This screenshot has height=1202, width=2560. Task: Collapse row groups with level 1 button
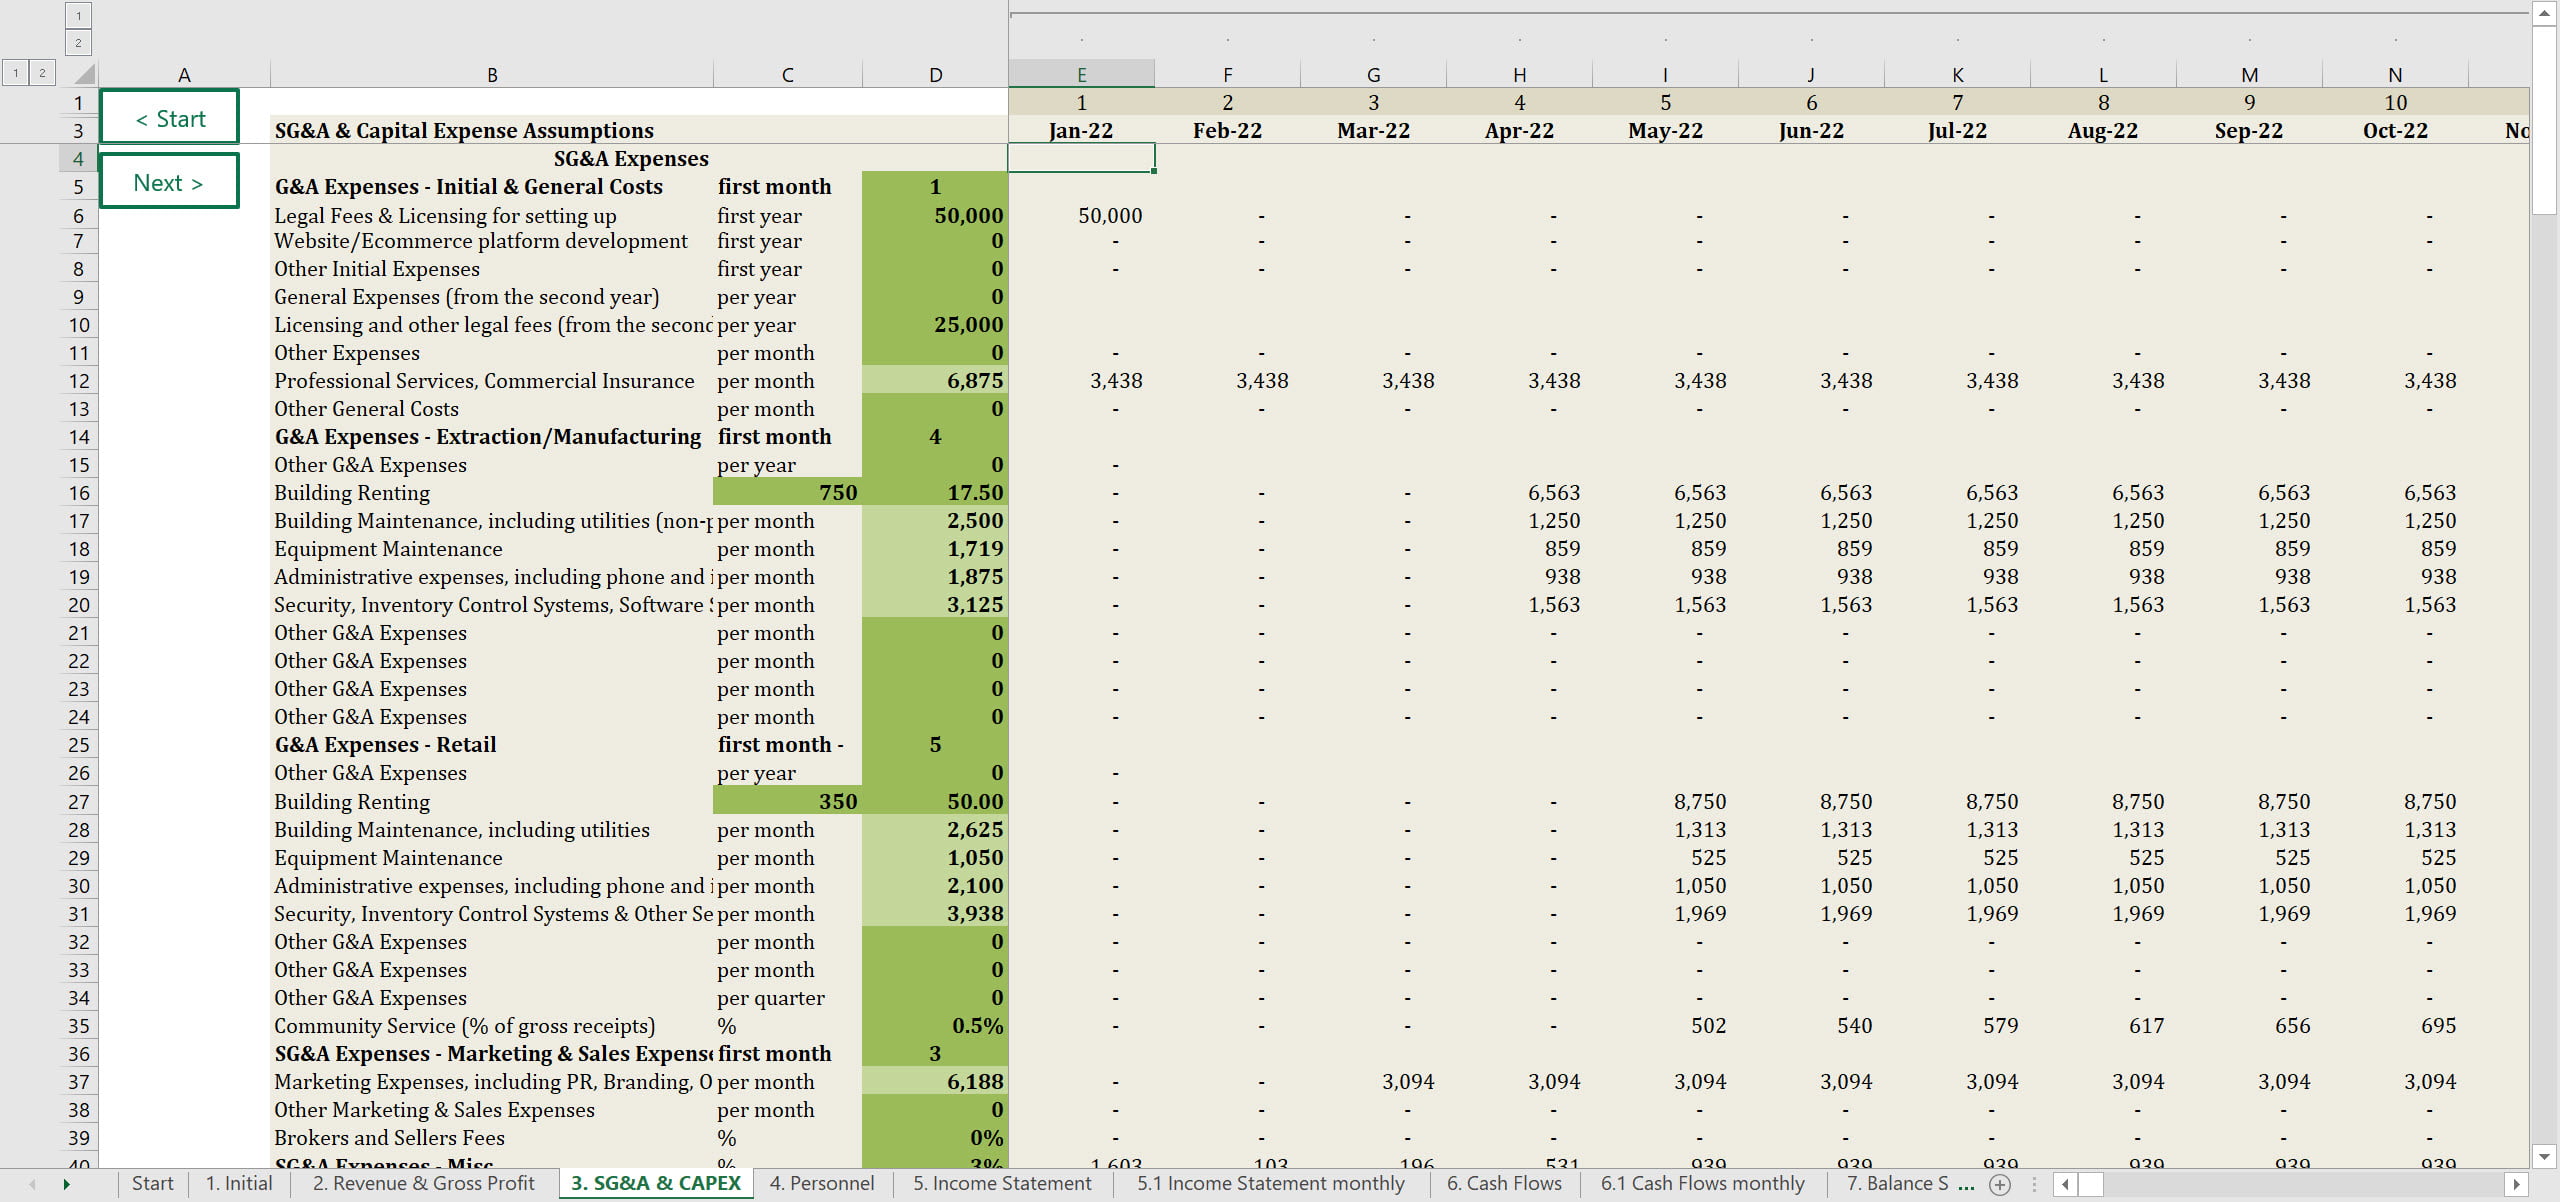(16, 72)
